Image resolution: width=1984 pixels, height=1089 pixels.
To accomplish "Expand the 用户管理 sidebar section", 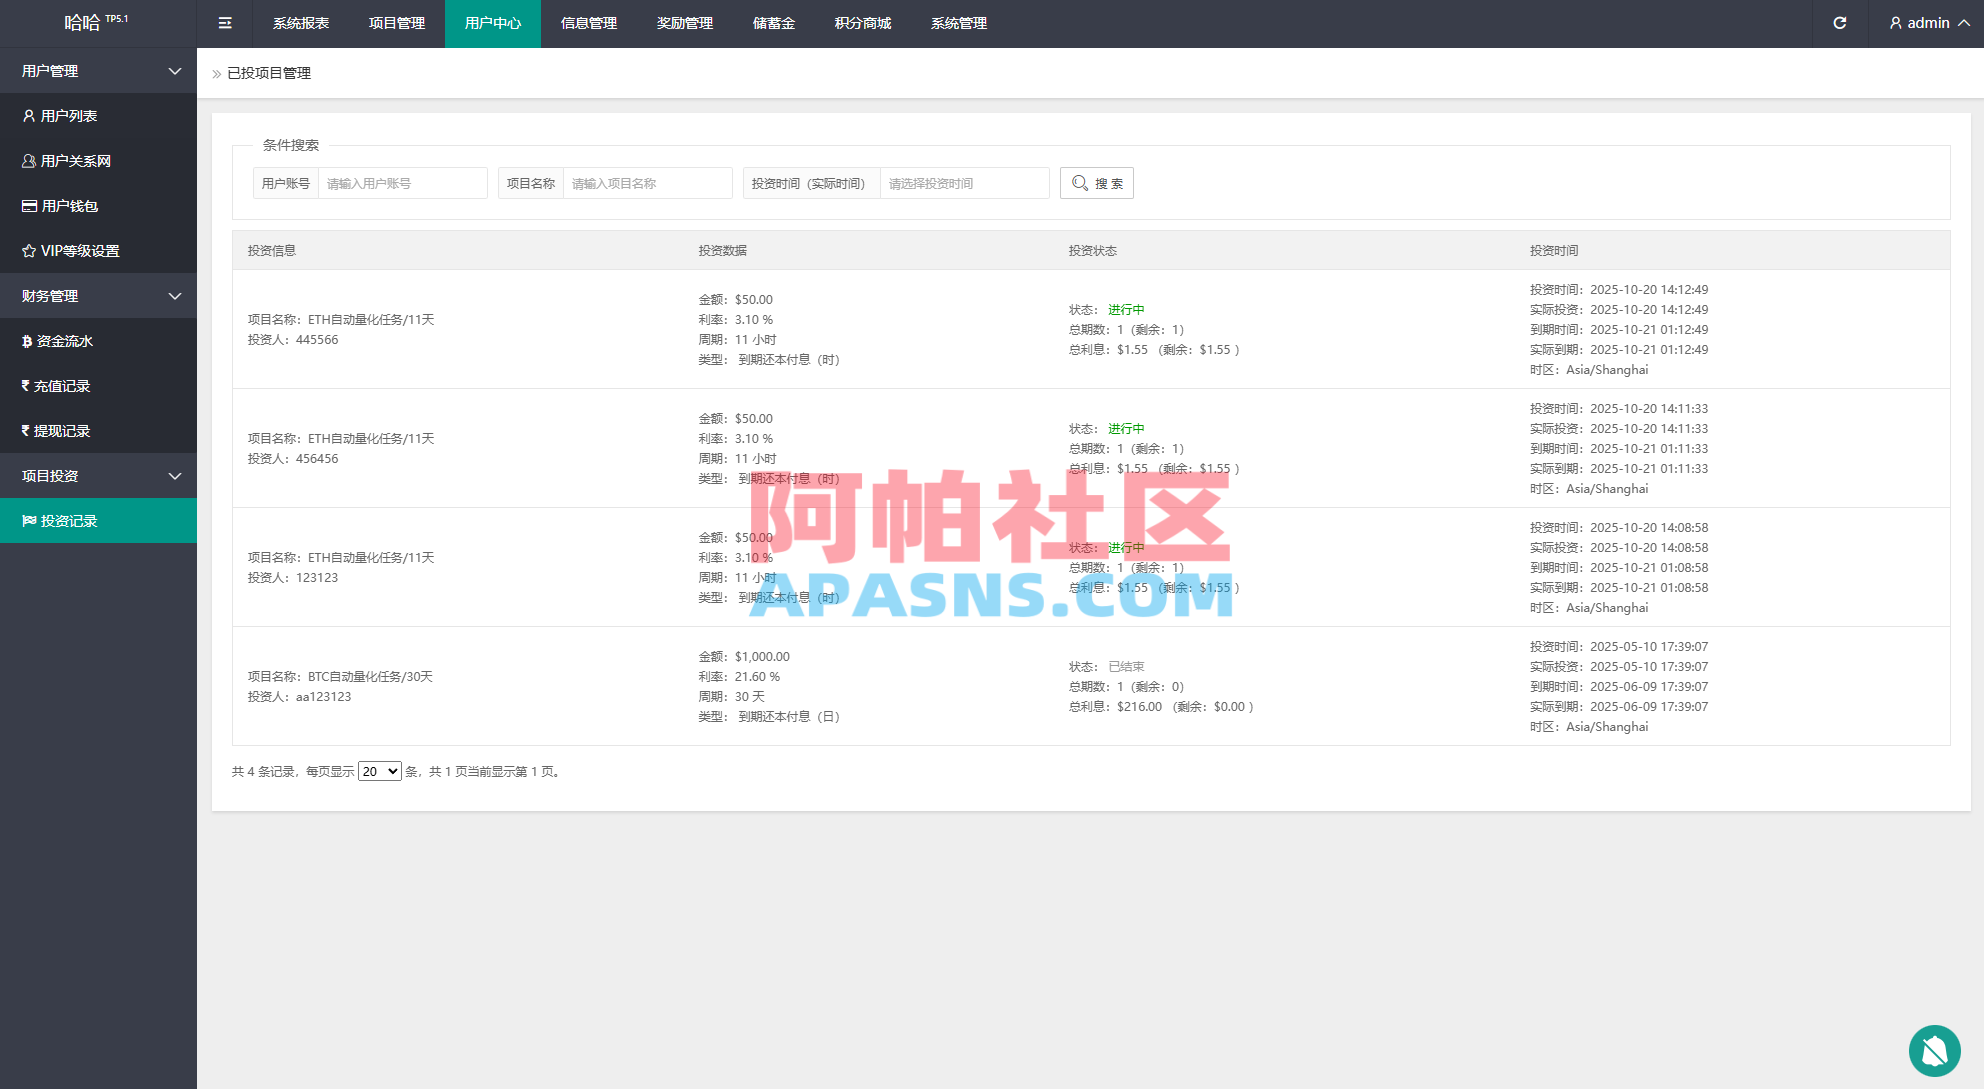I will tap(98, 71).
